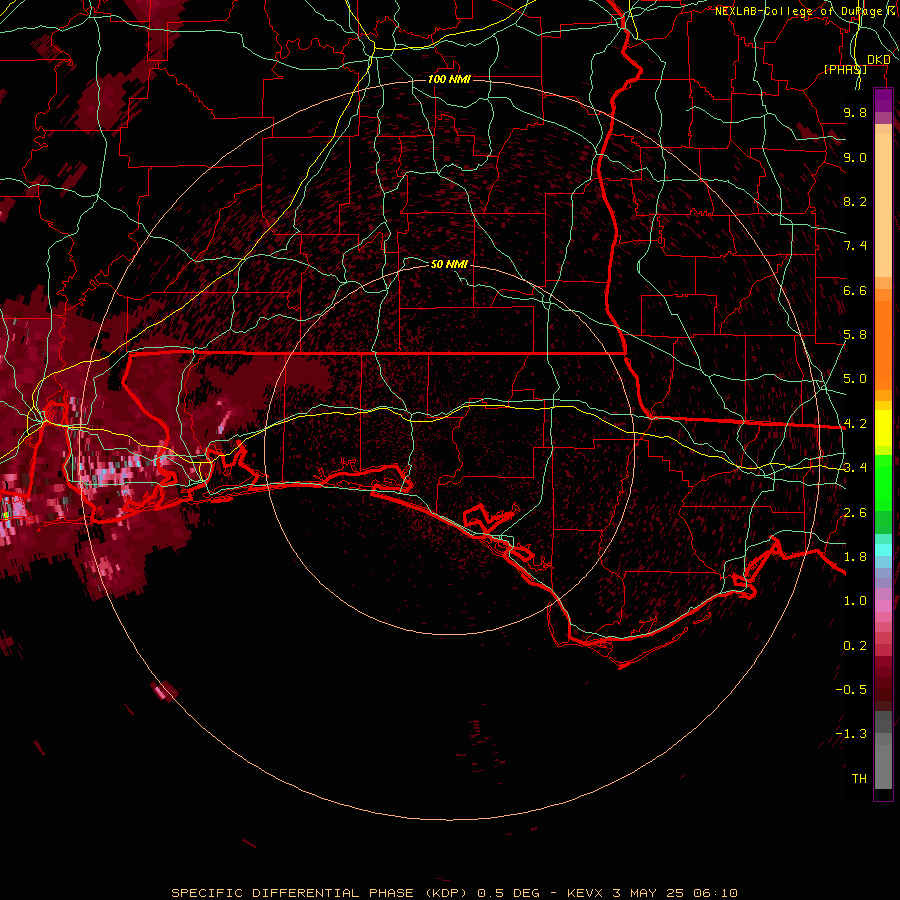Click the -0.5 value on the color scale
The image size is (900, 900).
tap(851, 690)
